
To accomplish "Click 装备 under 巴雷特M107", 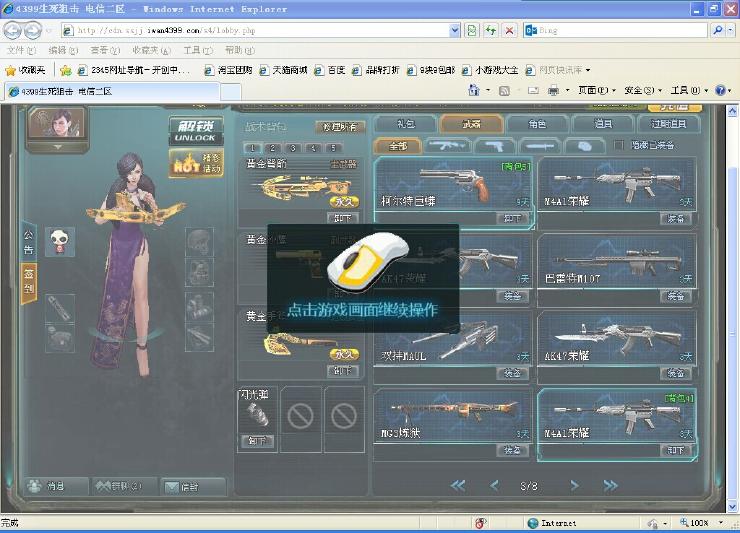I will click(675, 296).
